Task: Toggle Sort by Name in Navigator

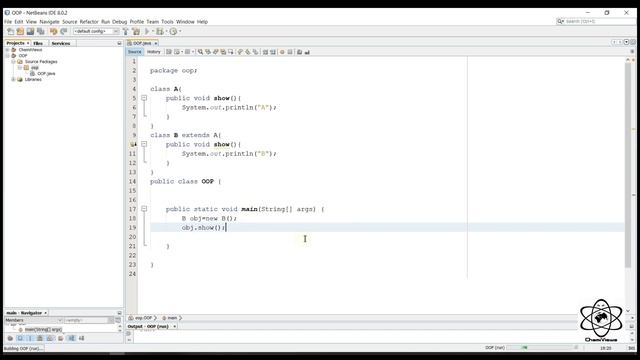Action: 71,338
